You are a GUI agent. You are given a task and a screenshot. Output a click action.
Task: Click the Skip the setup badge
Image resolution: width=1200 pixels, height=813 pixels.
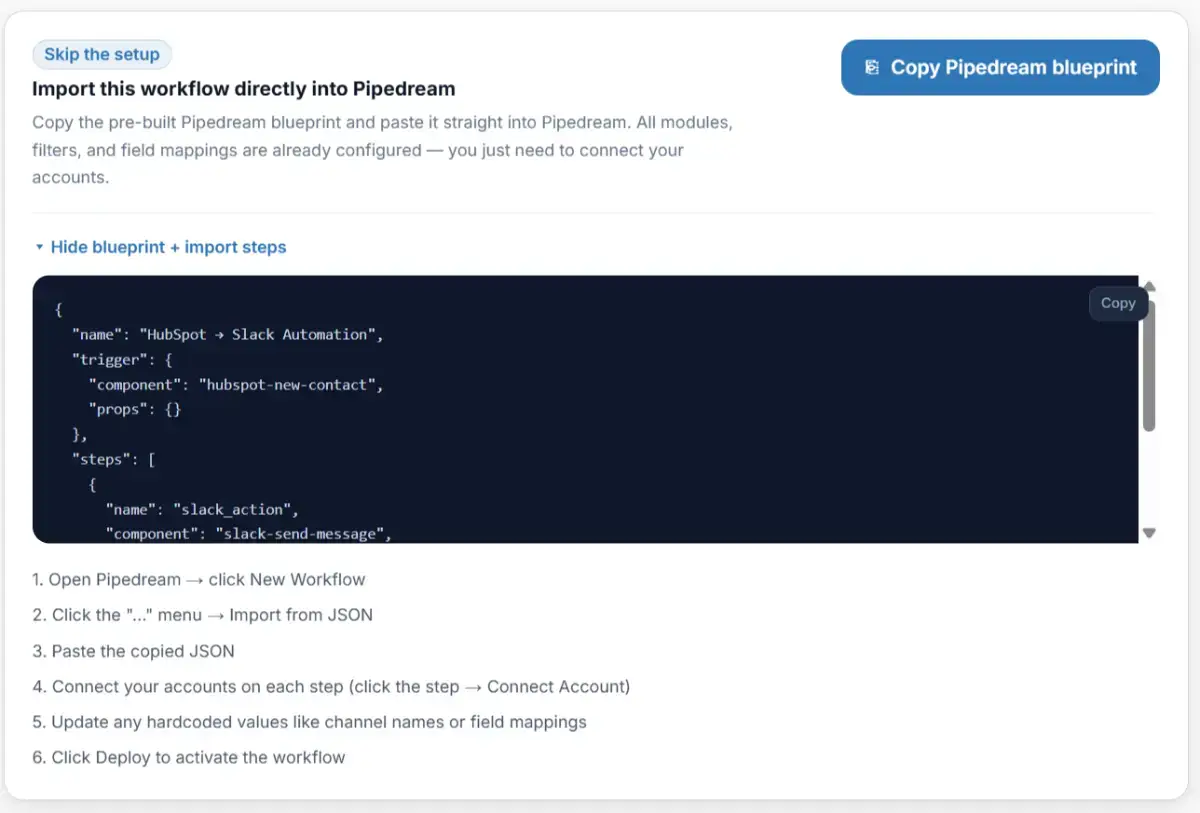click(102, 54)
